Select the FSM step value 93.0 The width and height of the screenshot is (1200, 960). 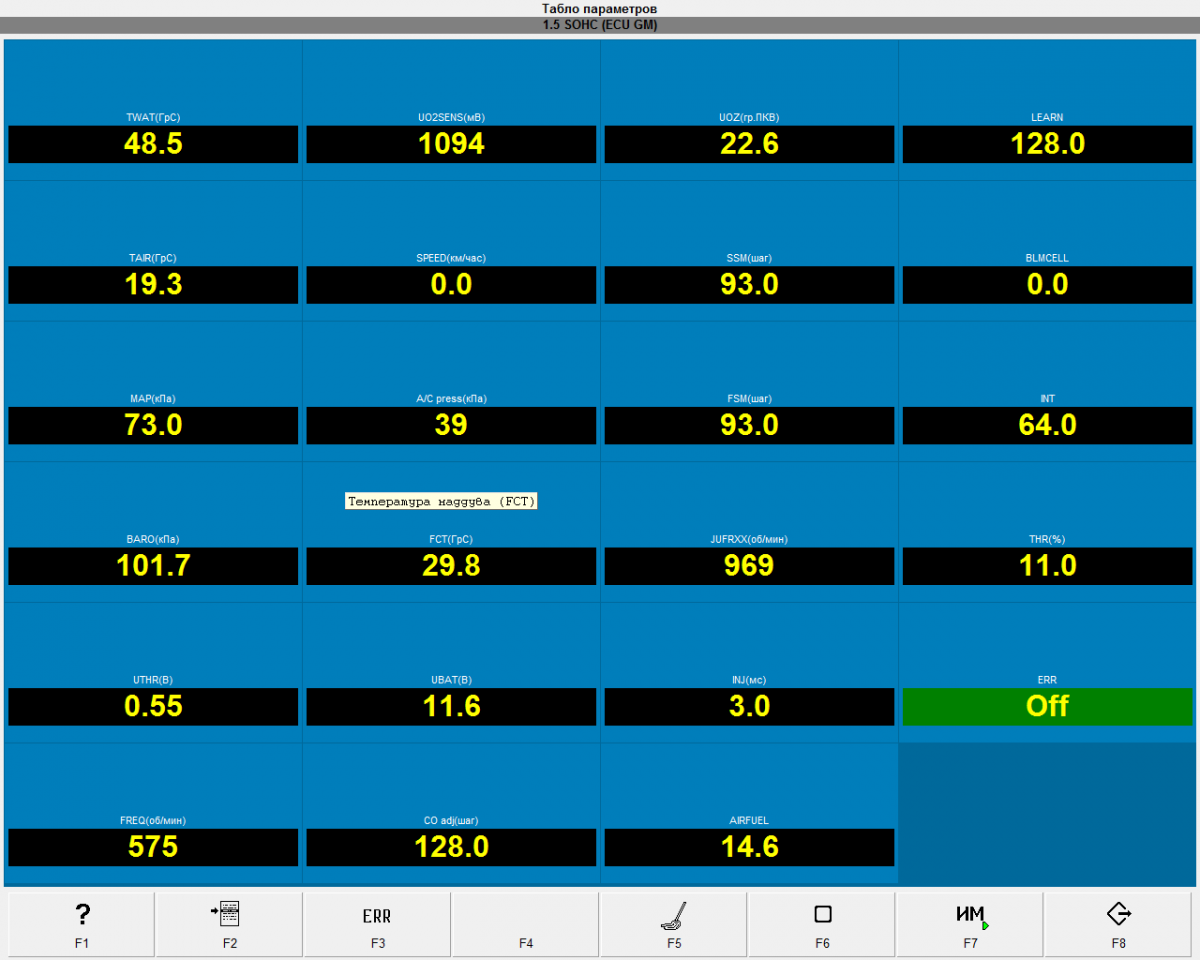(x=749, y=425)
